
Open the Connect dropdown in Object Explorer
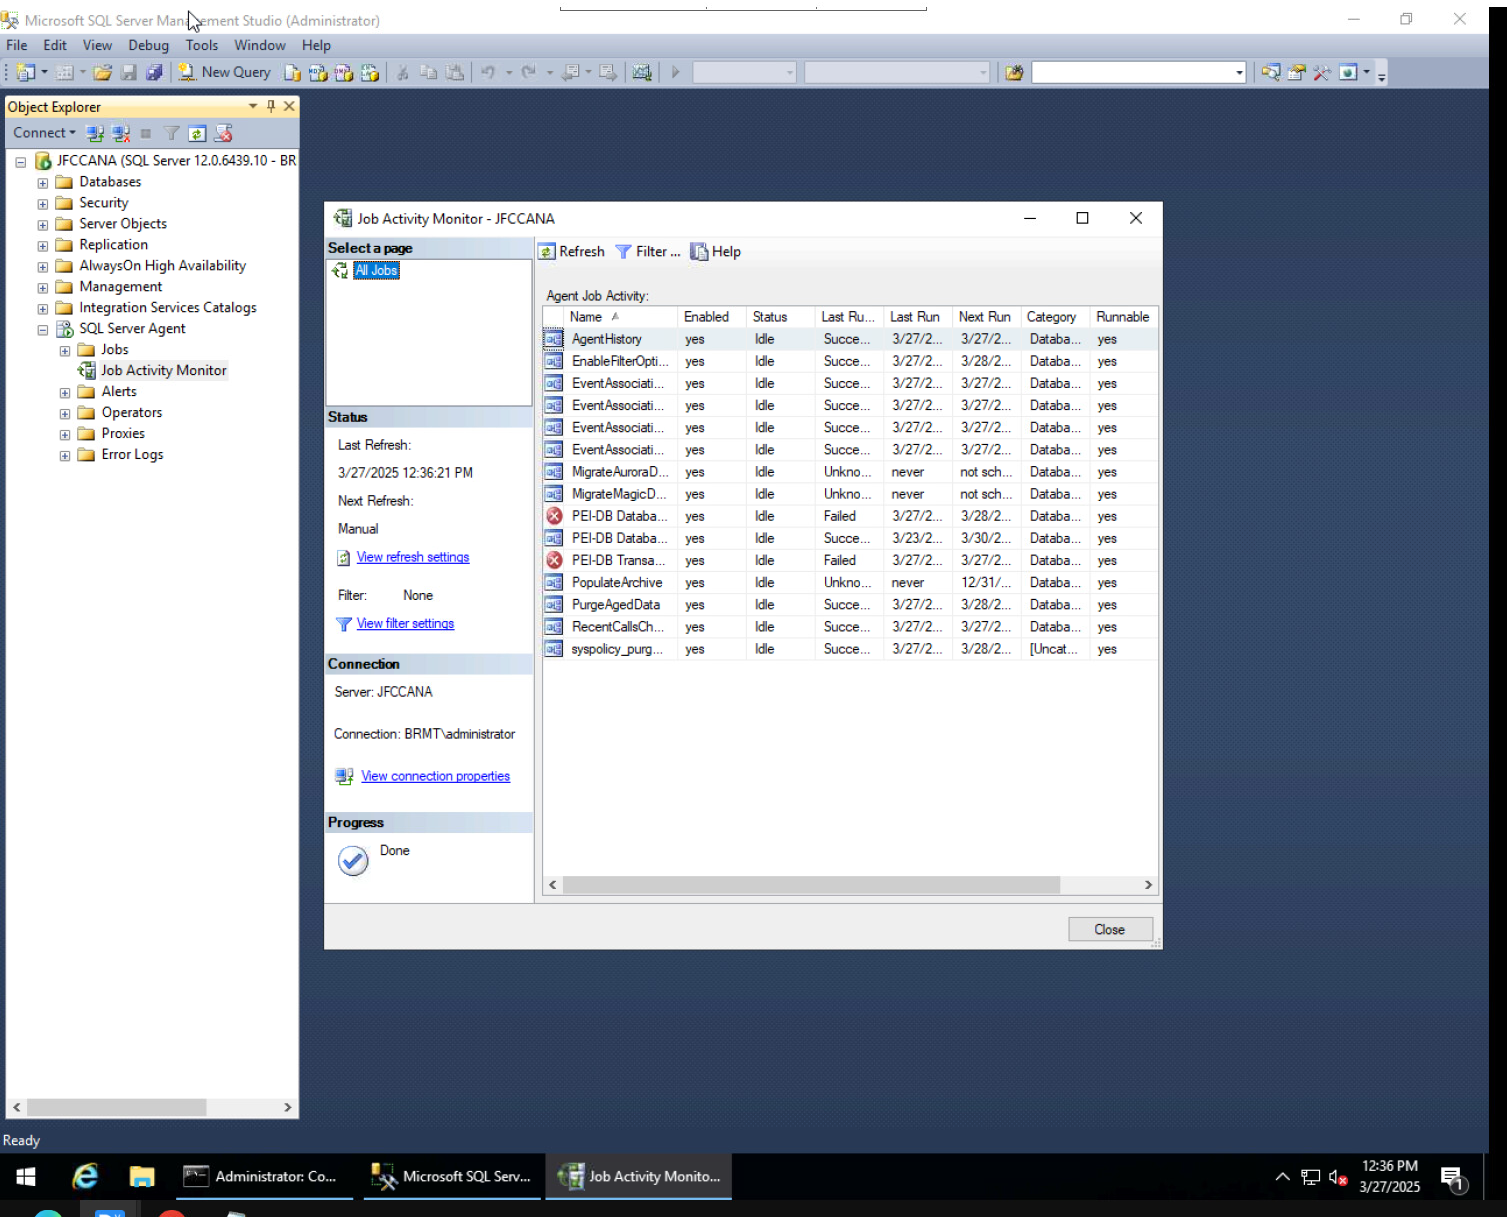coord(44,133)
